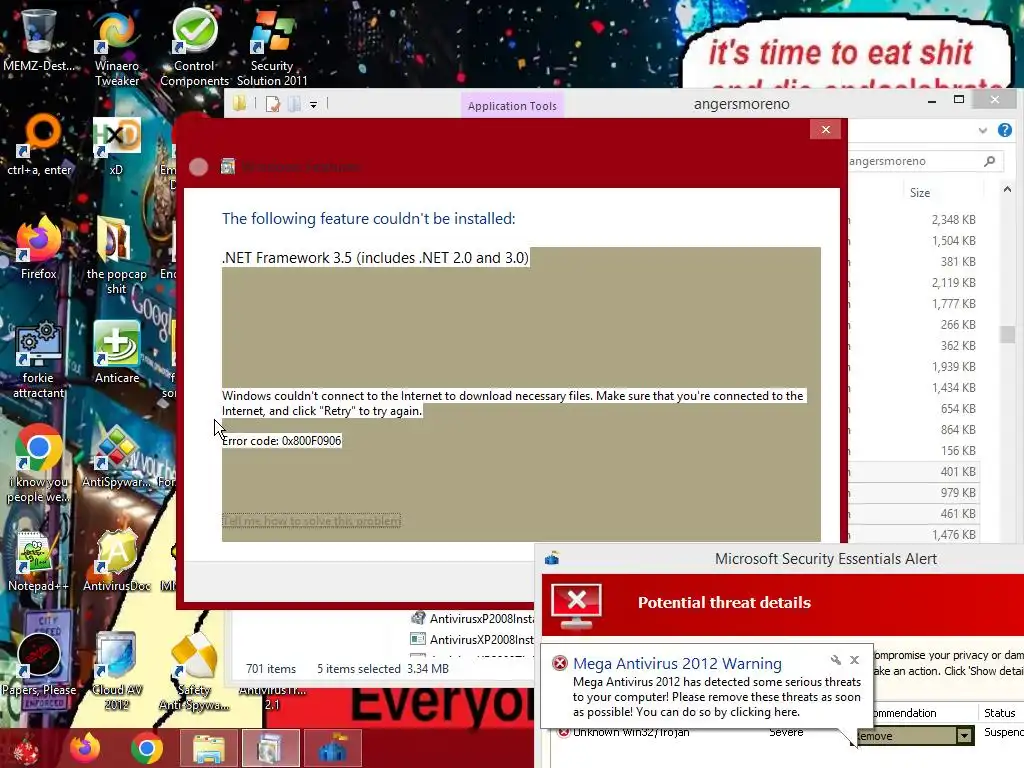Open the xD desktop shortcut
Viewport: 1024px width, 768px height.
coord(116,145)
